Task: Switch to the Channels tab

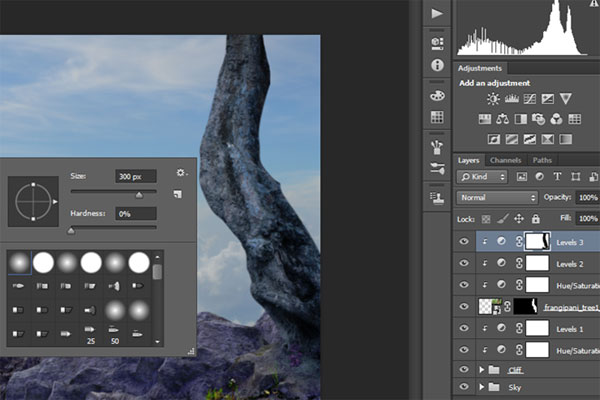Action: (505, 160)
